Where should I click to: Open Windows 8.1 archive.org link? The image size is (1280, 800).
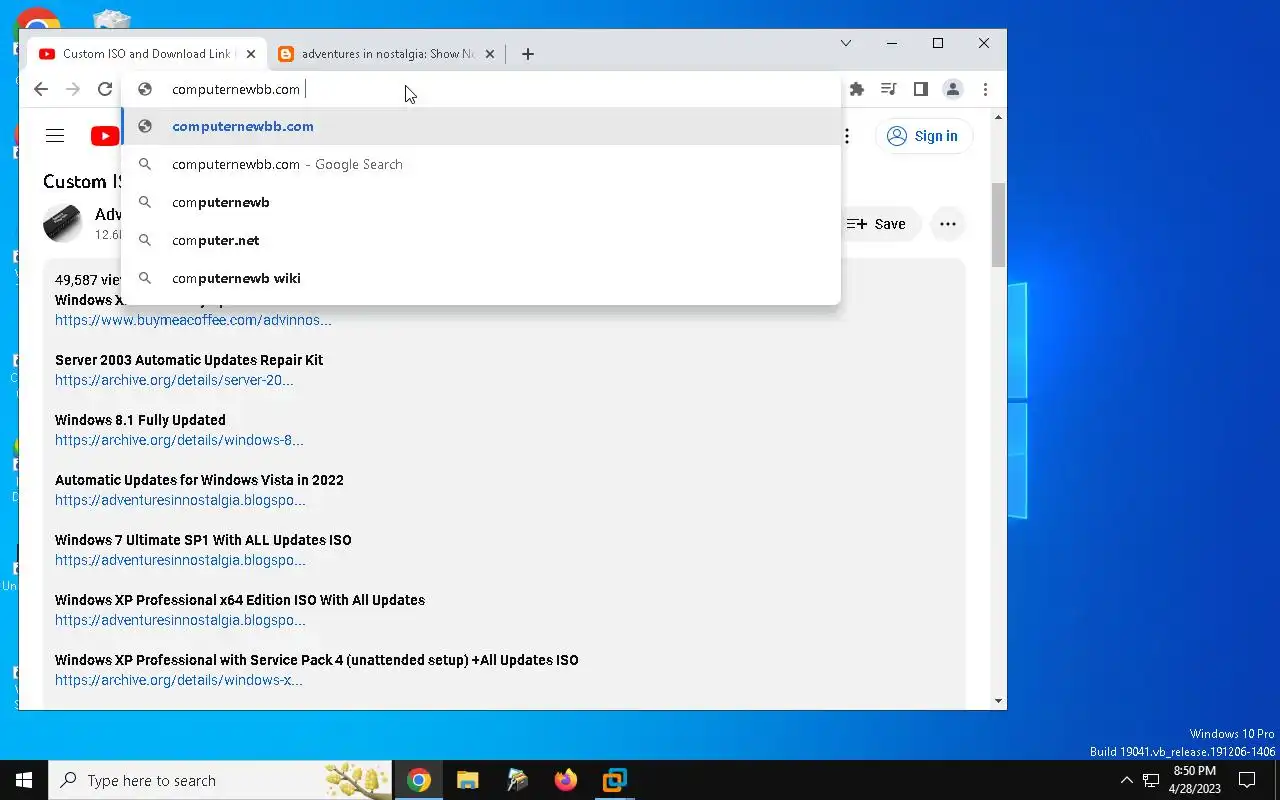coord(179,440)
